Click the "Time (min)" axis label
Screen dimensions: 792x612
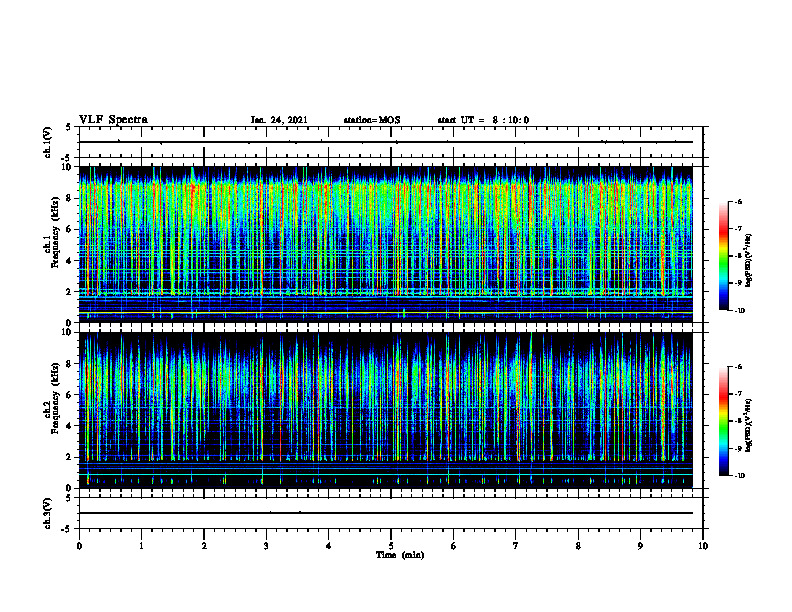click(400, 555)
